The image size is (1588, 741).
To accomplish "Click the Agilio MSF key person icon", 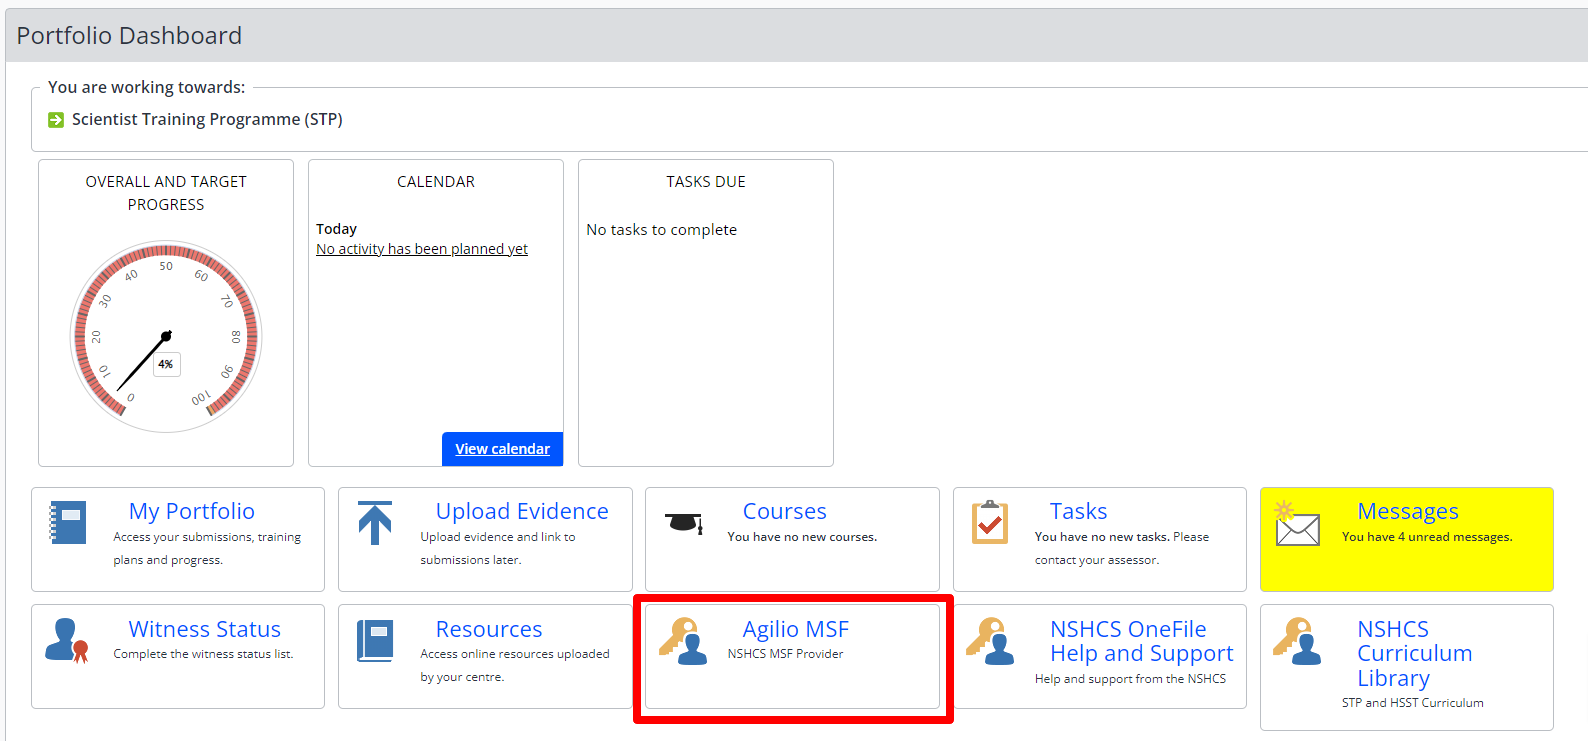I will point(683,641).
